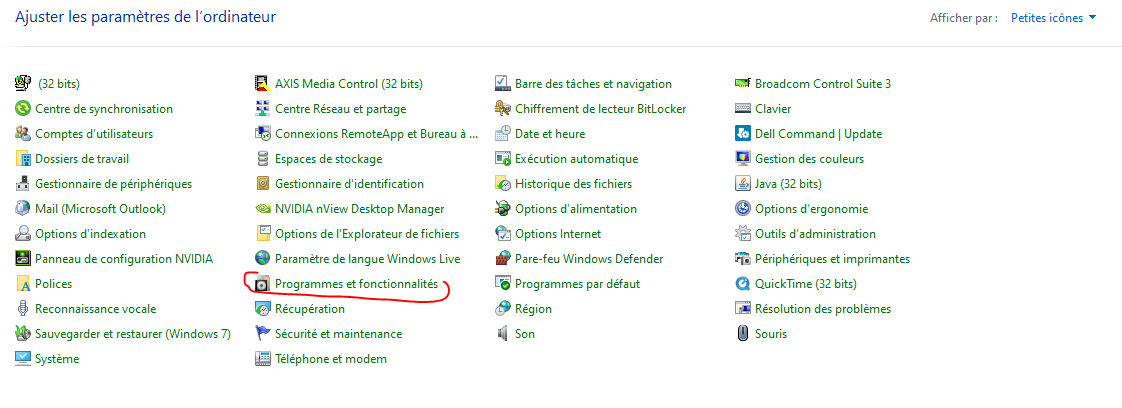Open the Dell Command Update icon
Viewport: 1122px width, 408px height.
tap(742, 134)
